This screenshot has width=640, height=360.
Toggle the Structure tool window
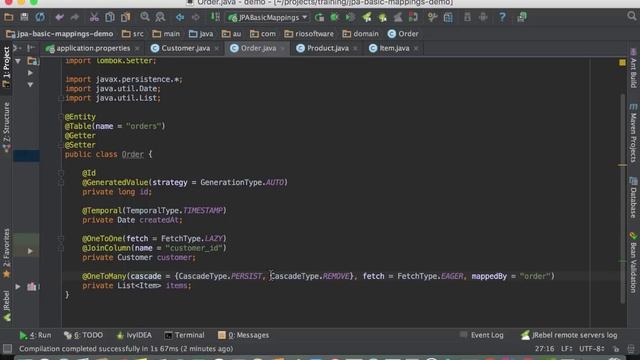tap(6, 127)
